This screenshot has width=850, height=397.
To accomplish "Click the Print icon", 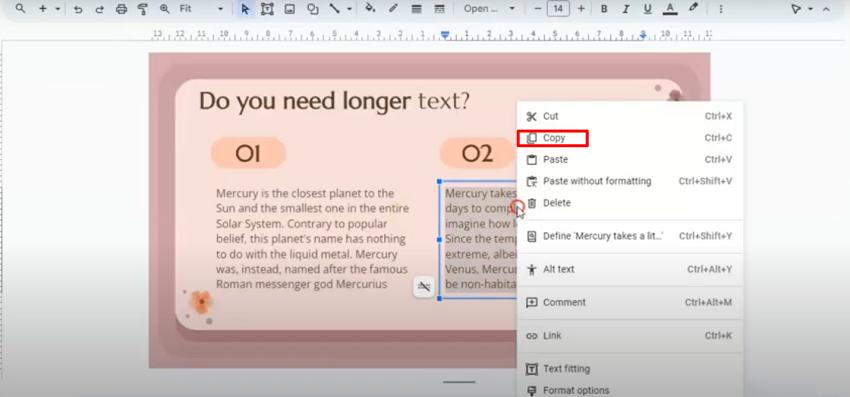I will click(121, 9).
